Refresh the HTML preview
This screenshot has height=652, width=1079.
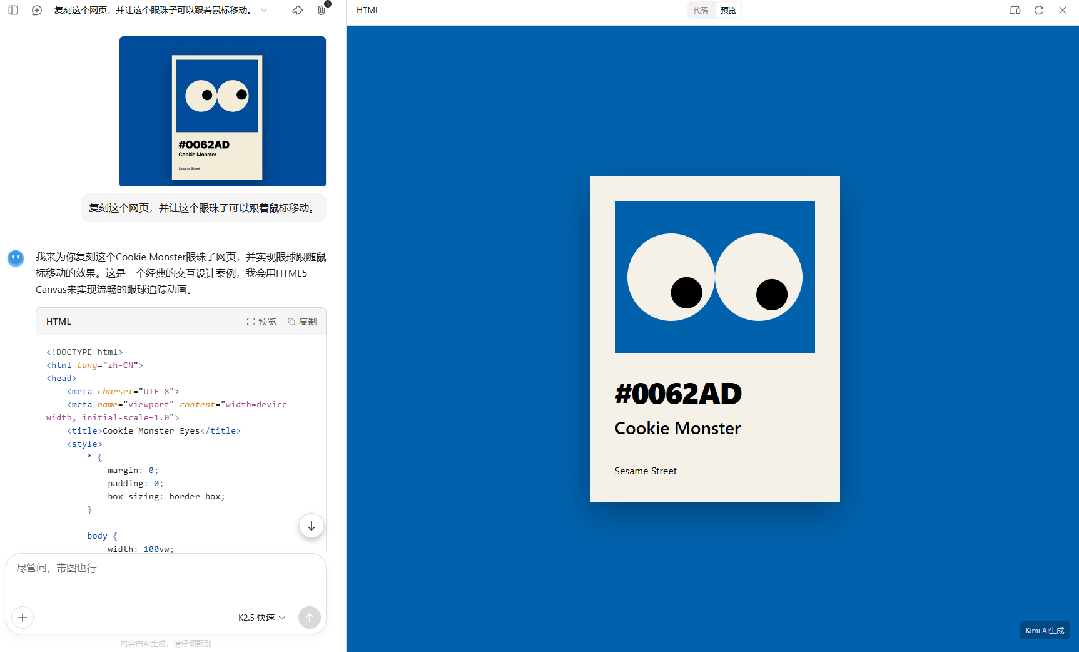pyautogui.click(x=1039, y=10)
